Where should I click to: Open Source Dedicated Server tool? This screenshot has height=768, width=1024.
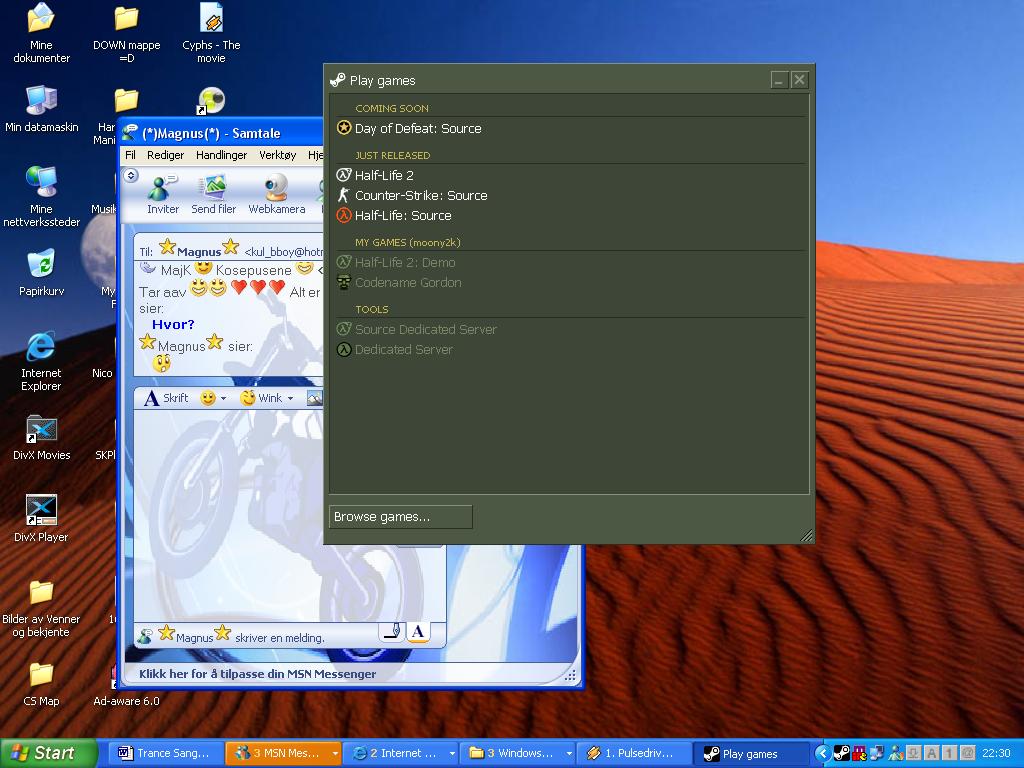425,329
